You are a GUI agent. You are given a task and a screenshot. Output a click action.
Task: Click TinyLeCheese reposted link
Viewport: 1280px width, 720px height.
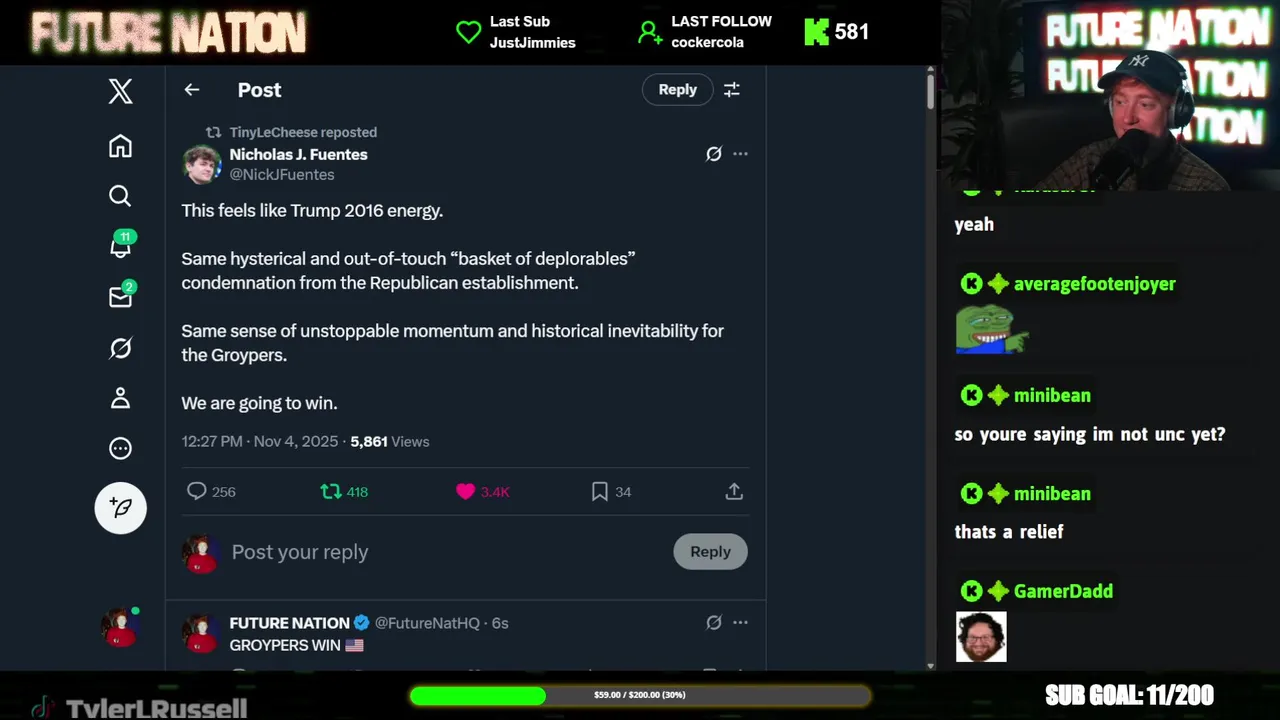coord(303,132)
